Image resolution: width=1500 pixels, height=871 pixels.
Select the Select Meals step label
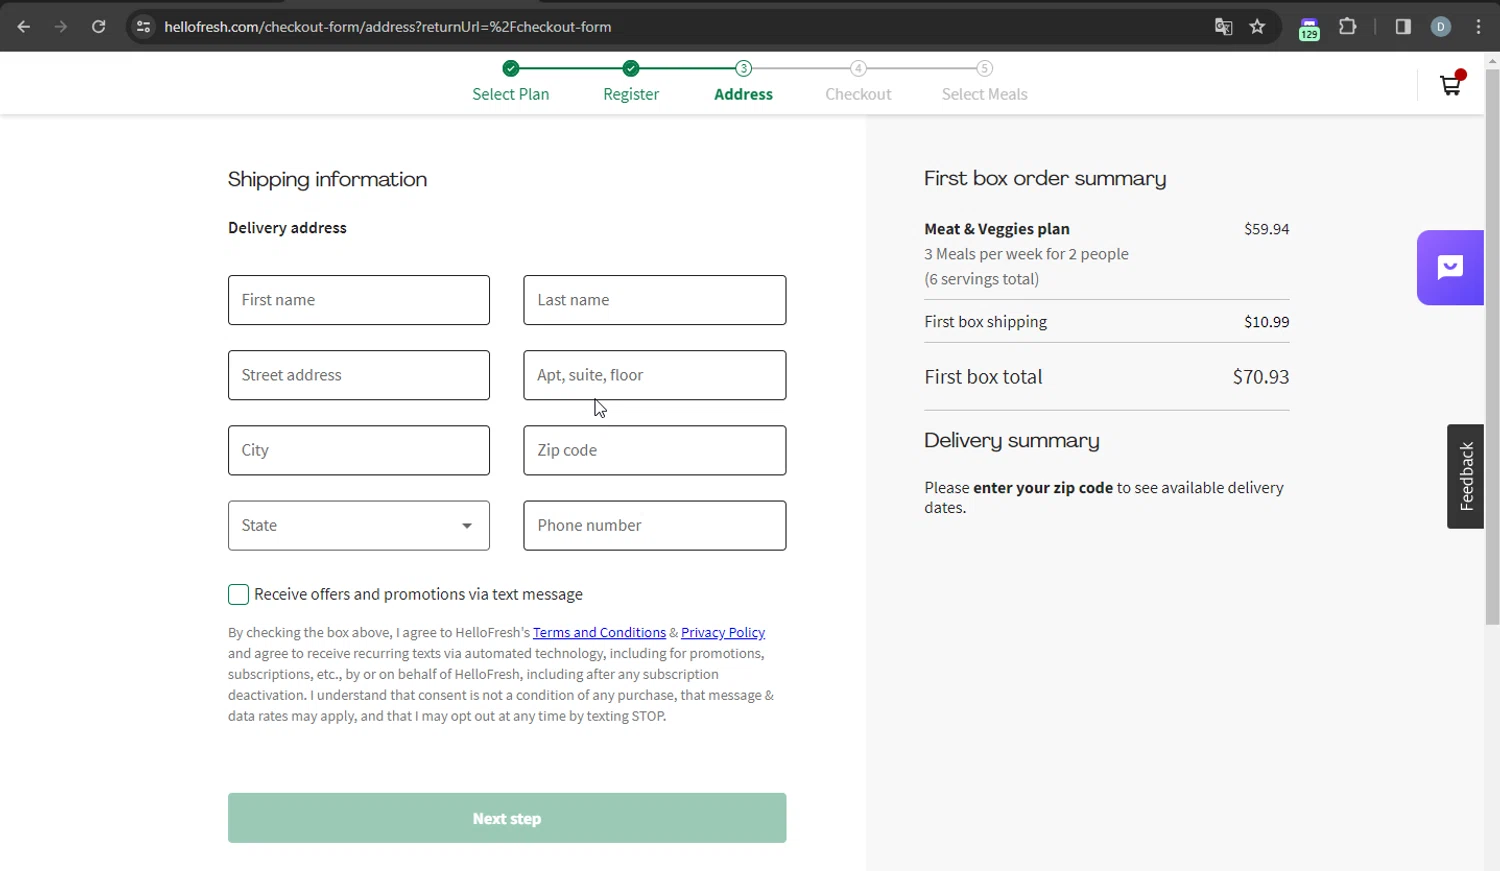coord(985,94)
